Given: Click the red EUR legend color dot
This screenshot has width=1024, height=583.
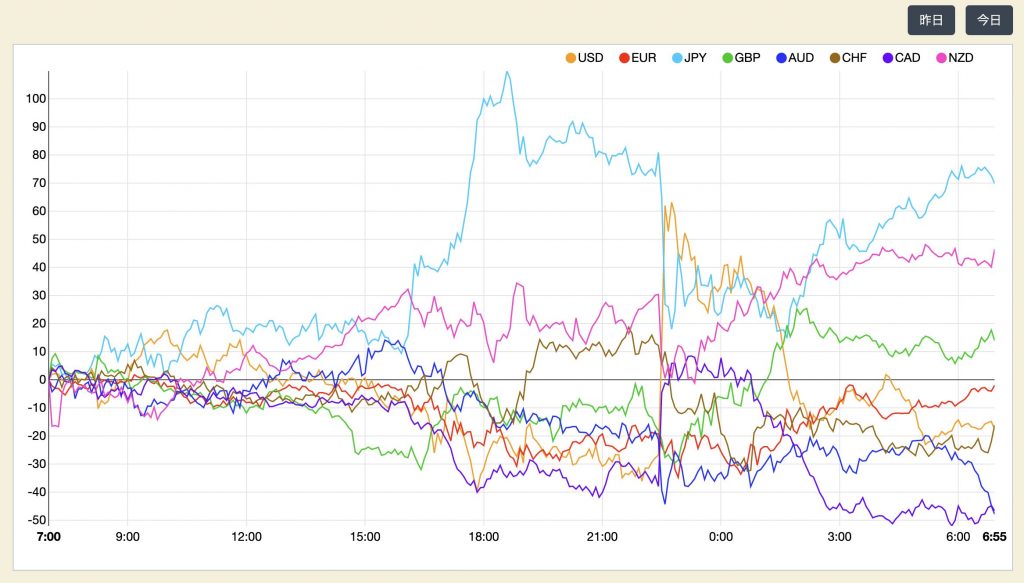Looking at the screenshot, I should click(624, 58).
